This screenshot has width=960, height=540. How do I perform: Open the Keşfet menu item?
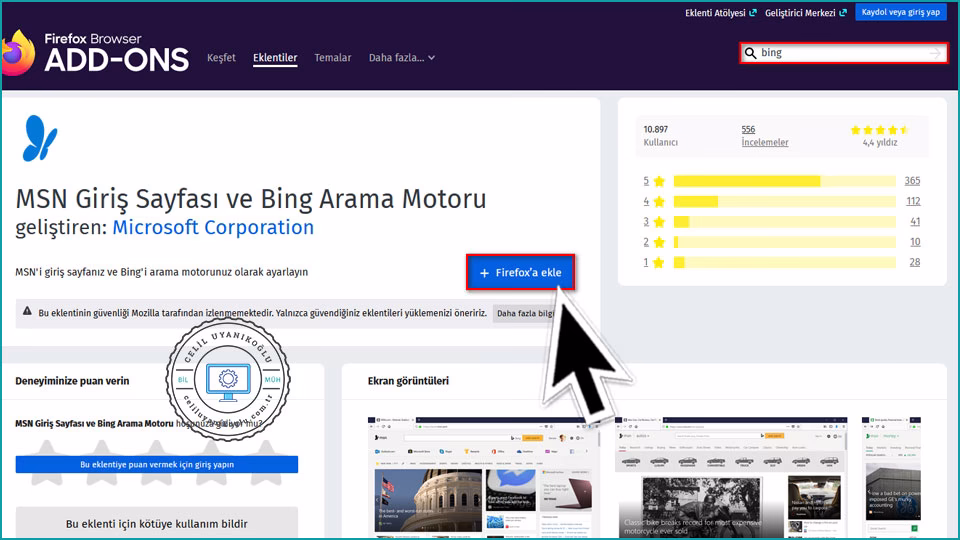[x=221, y=58]
